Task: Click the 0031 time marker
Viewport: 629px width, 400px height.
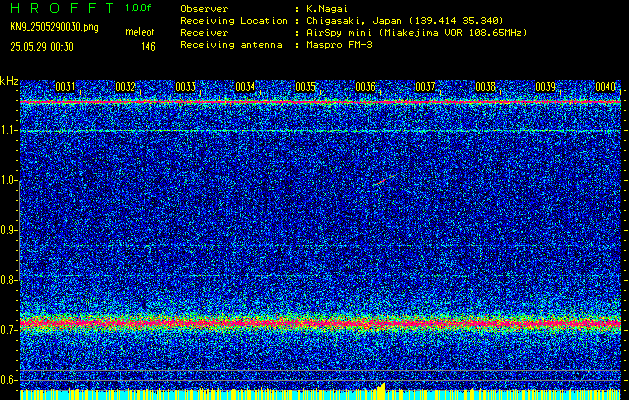Action: 65,87
